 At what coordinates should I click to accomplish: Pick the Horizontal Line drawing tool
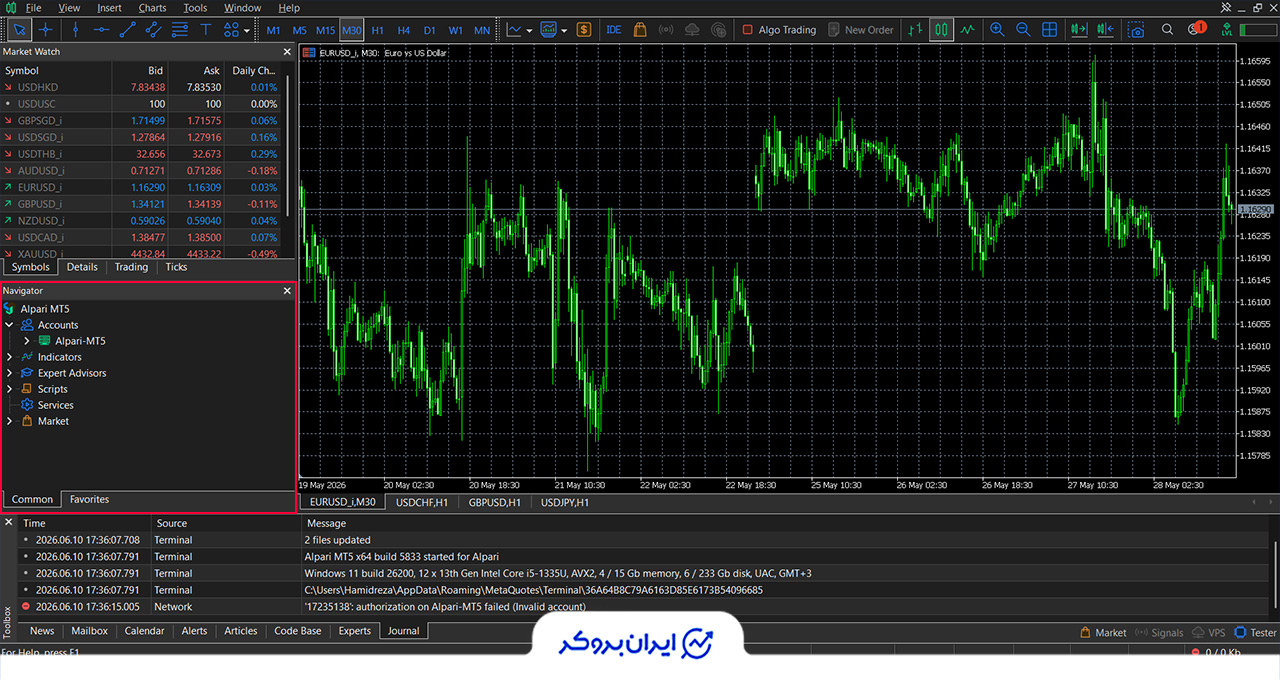100,30
